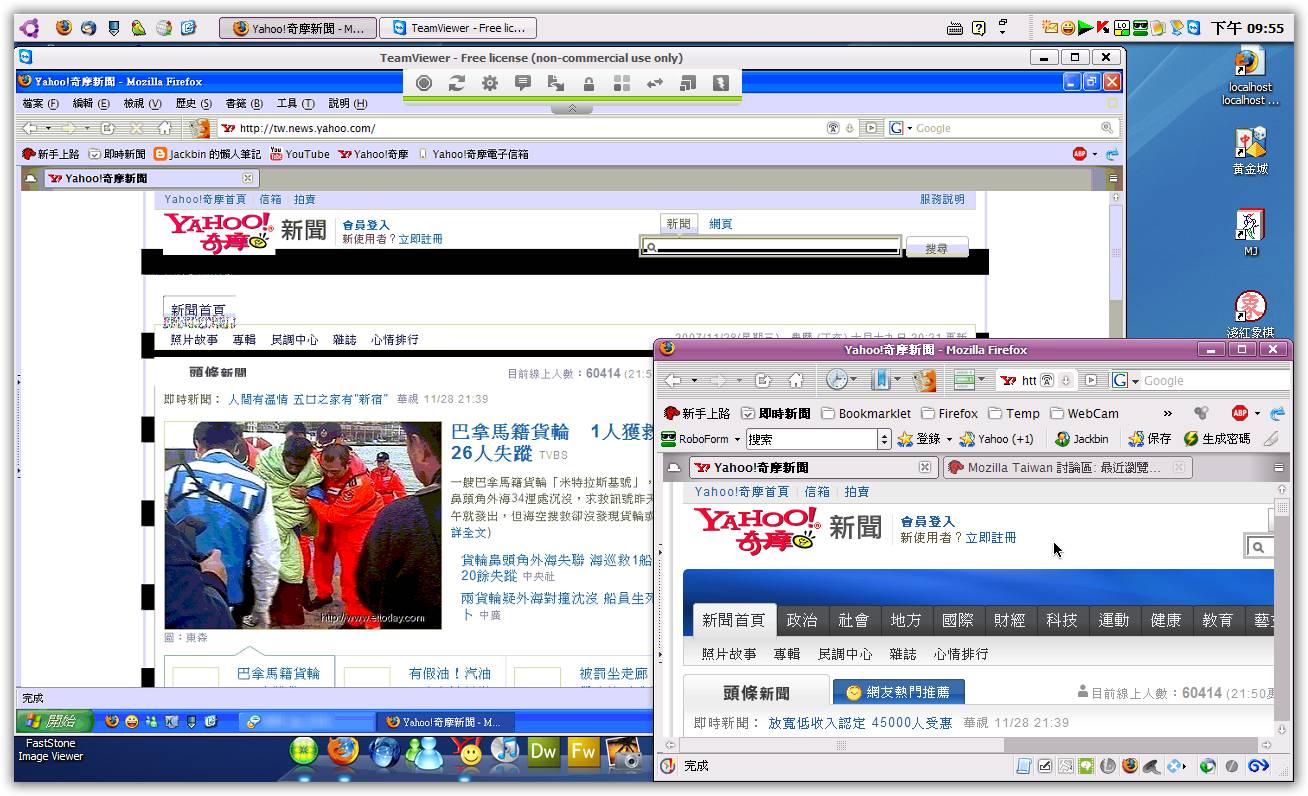
Task: Click the Adblock Plus ABP icon in front Firefox
Action: (x=1240, y=413)
